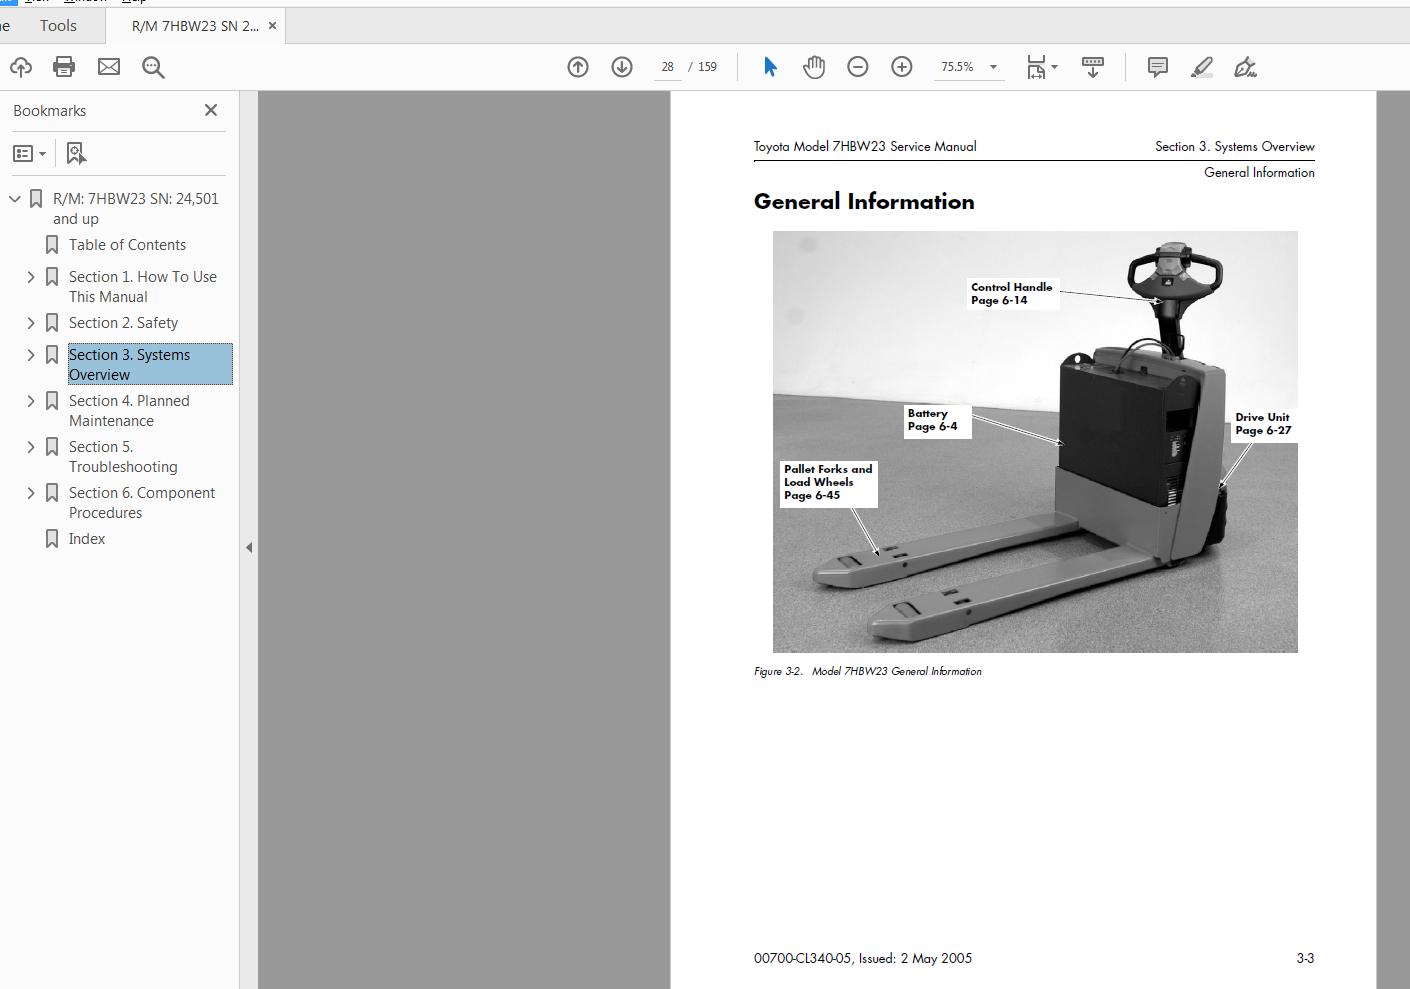
Task: Click the read mode keyboard-down icon
Action: coord(1093,67)
